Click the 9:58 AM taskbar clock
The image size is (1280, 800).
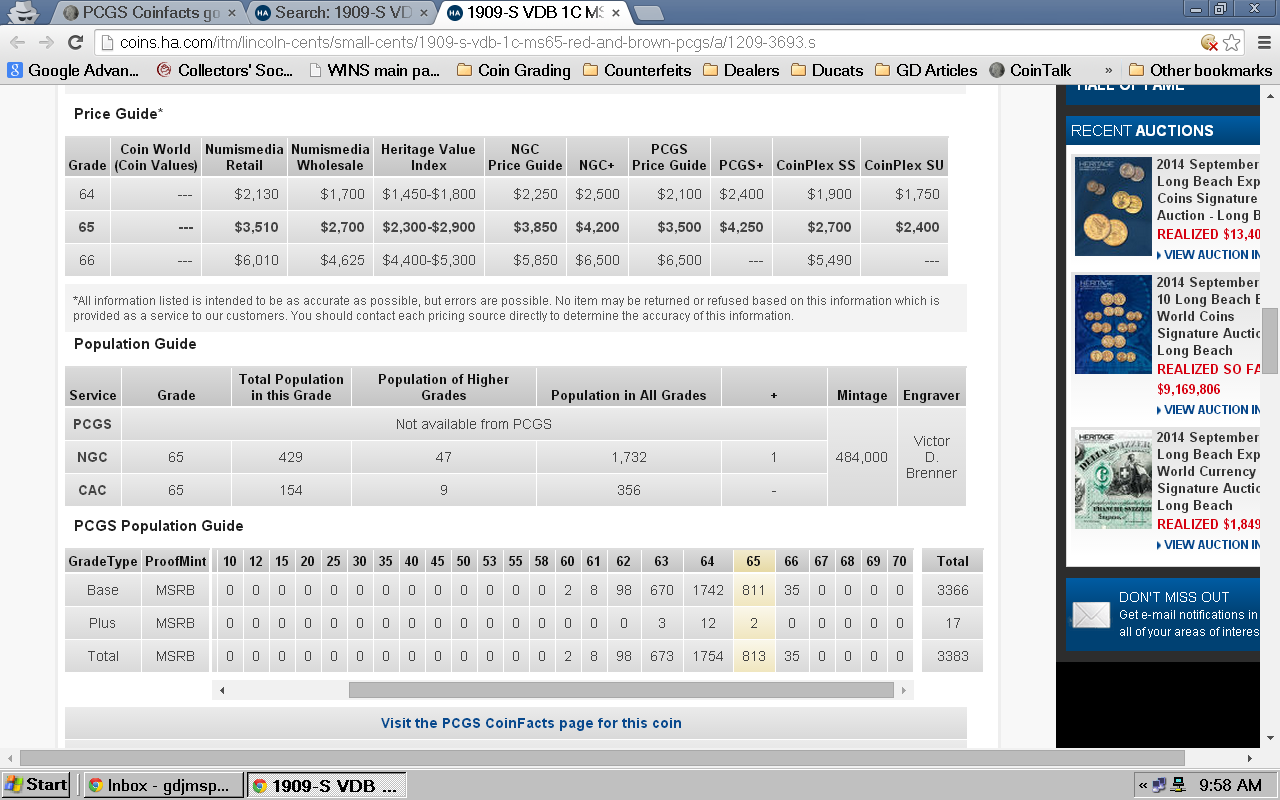coord(1230,786)
